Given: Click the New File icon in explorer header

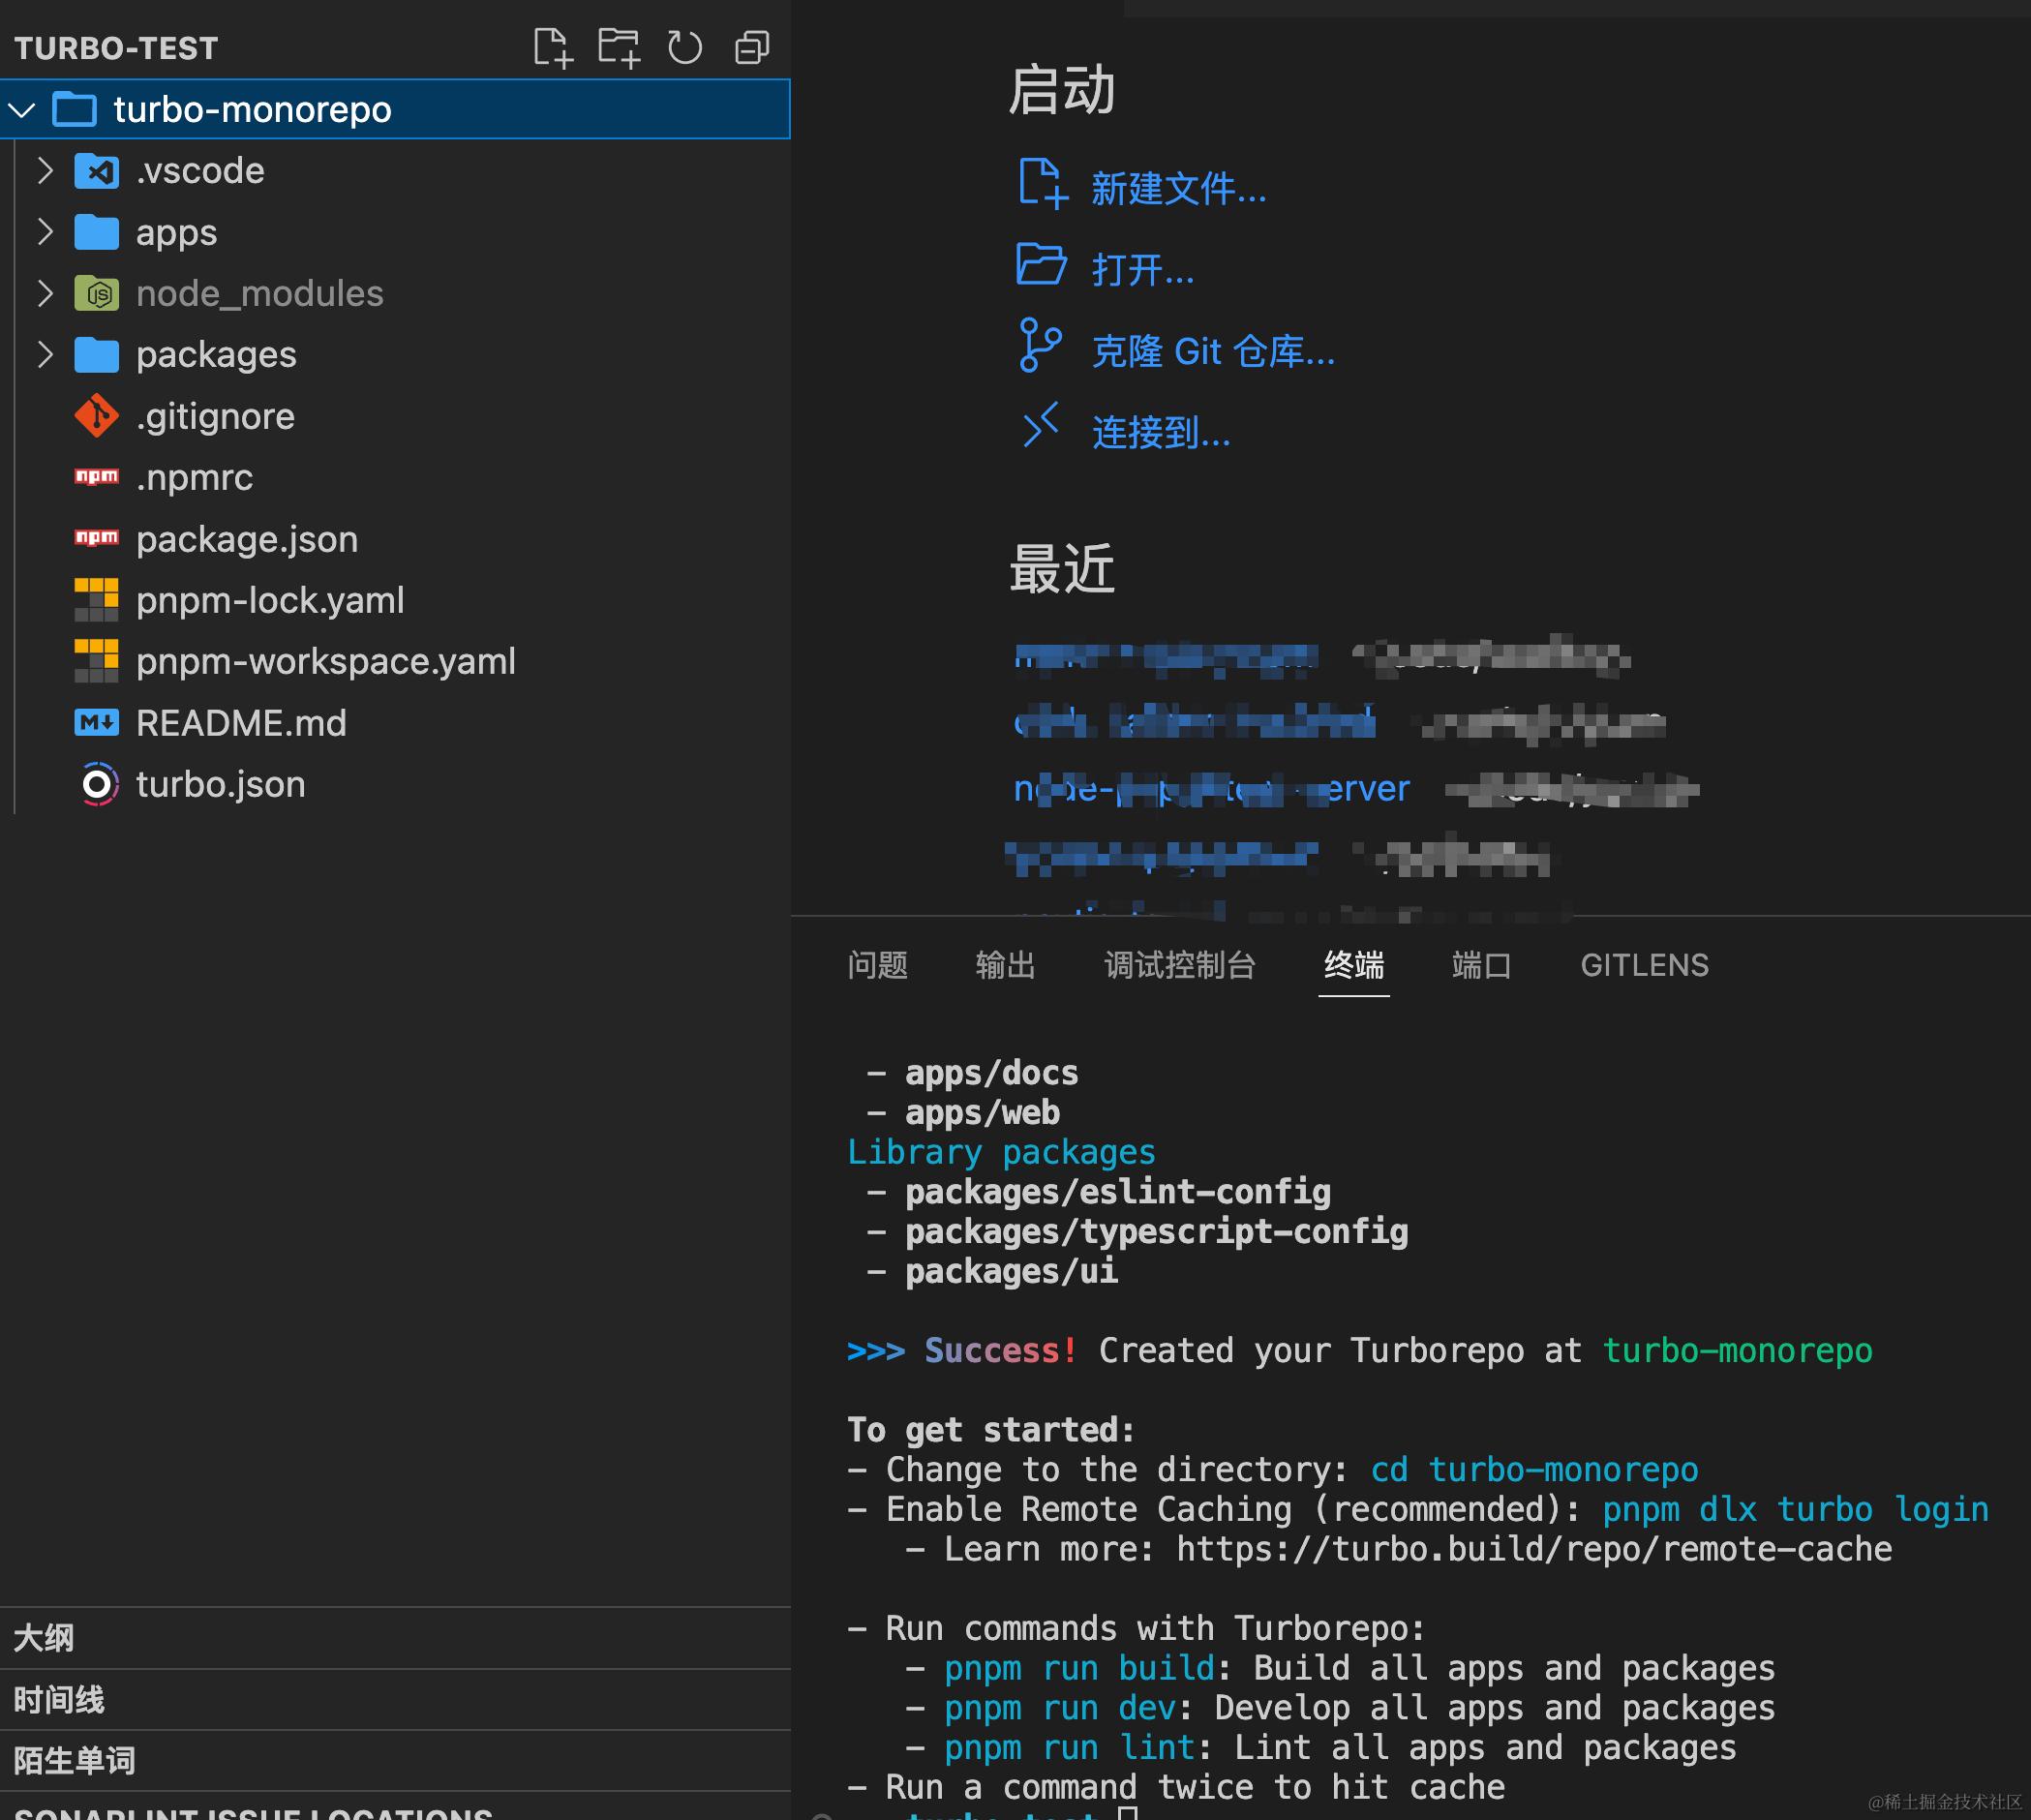Looking at the screenshot, I should click(x=552, y=47).
